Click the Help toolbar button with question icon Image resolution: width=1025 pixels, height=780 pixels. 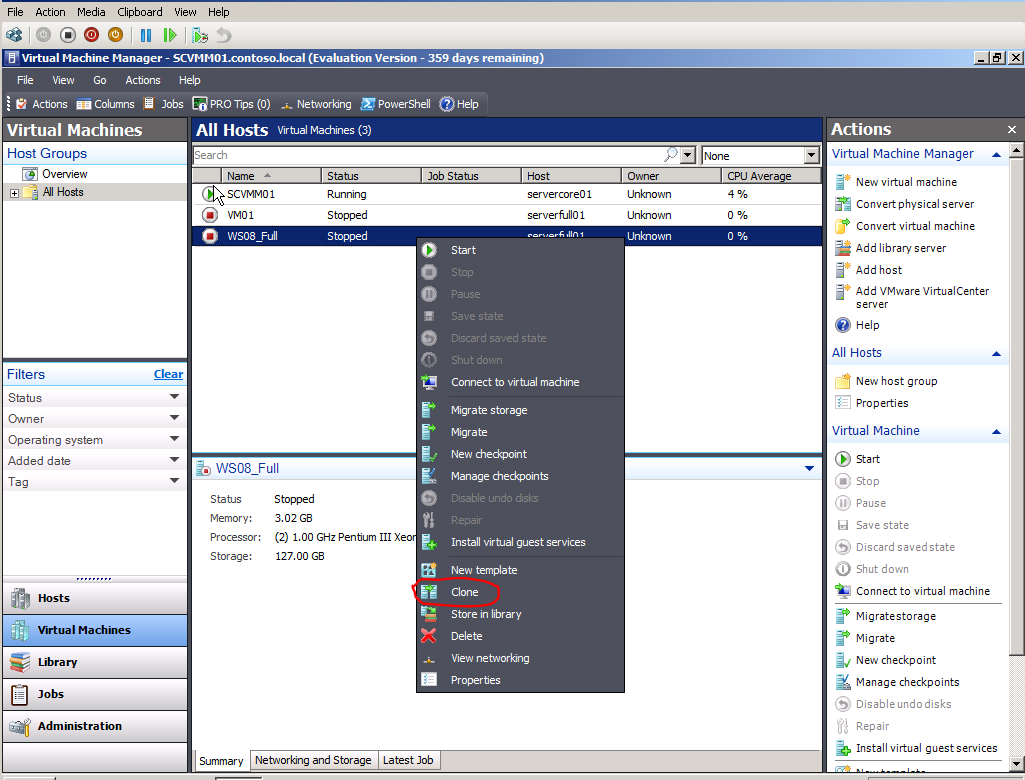[459, 104]
